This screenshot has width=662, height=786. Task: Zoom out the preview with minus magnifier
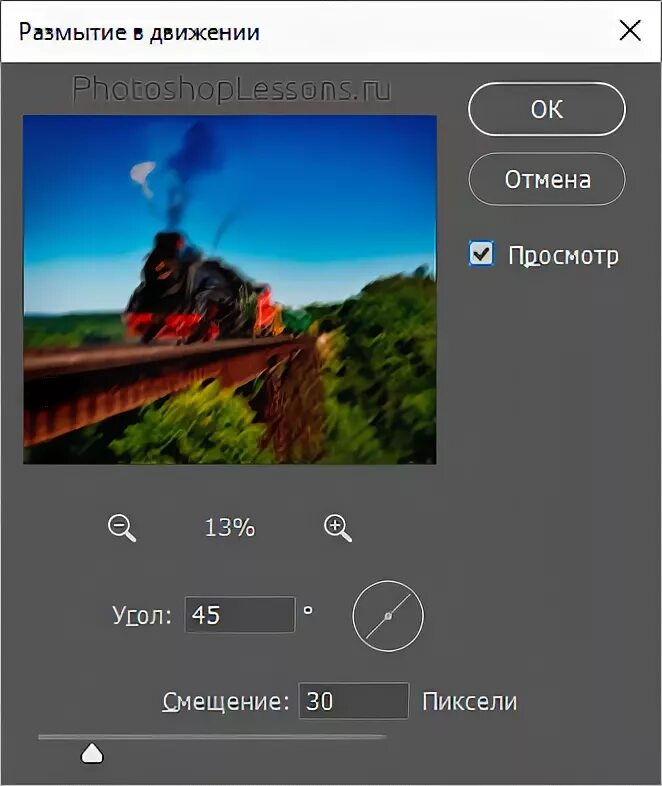pyautogui.click(x=122, y=528)
